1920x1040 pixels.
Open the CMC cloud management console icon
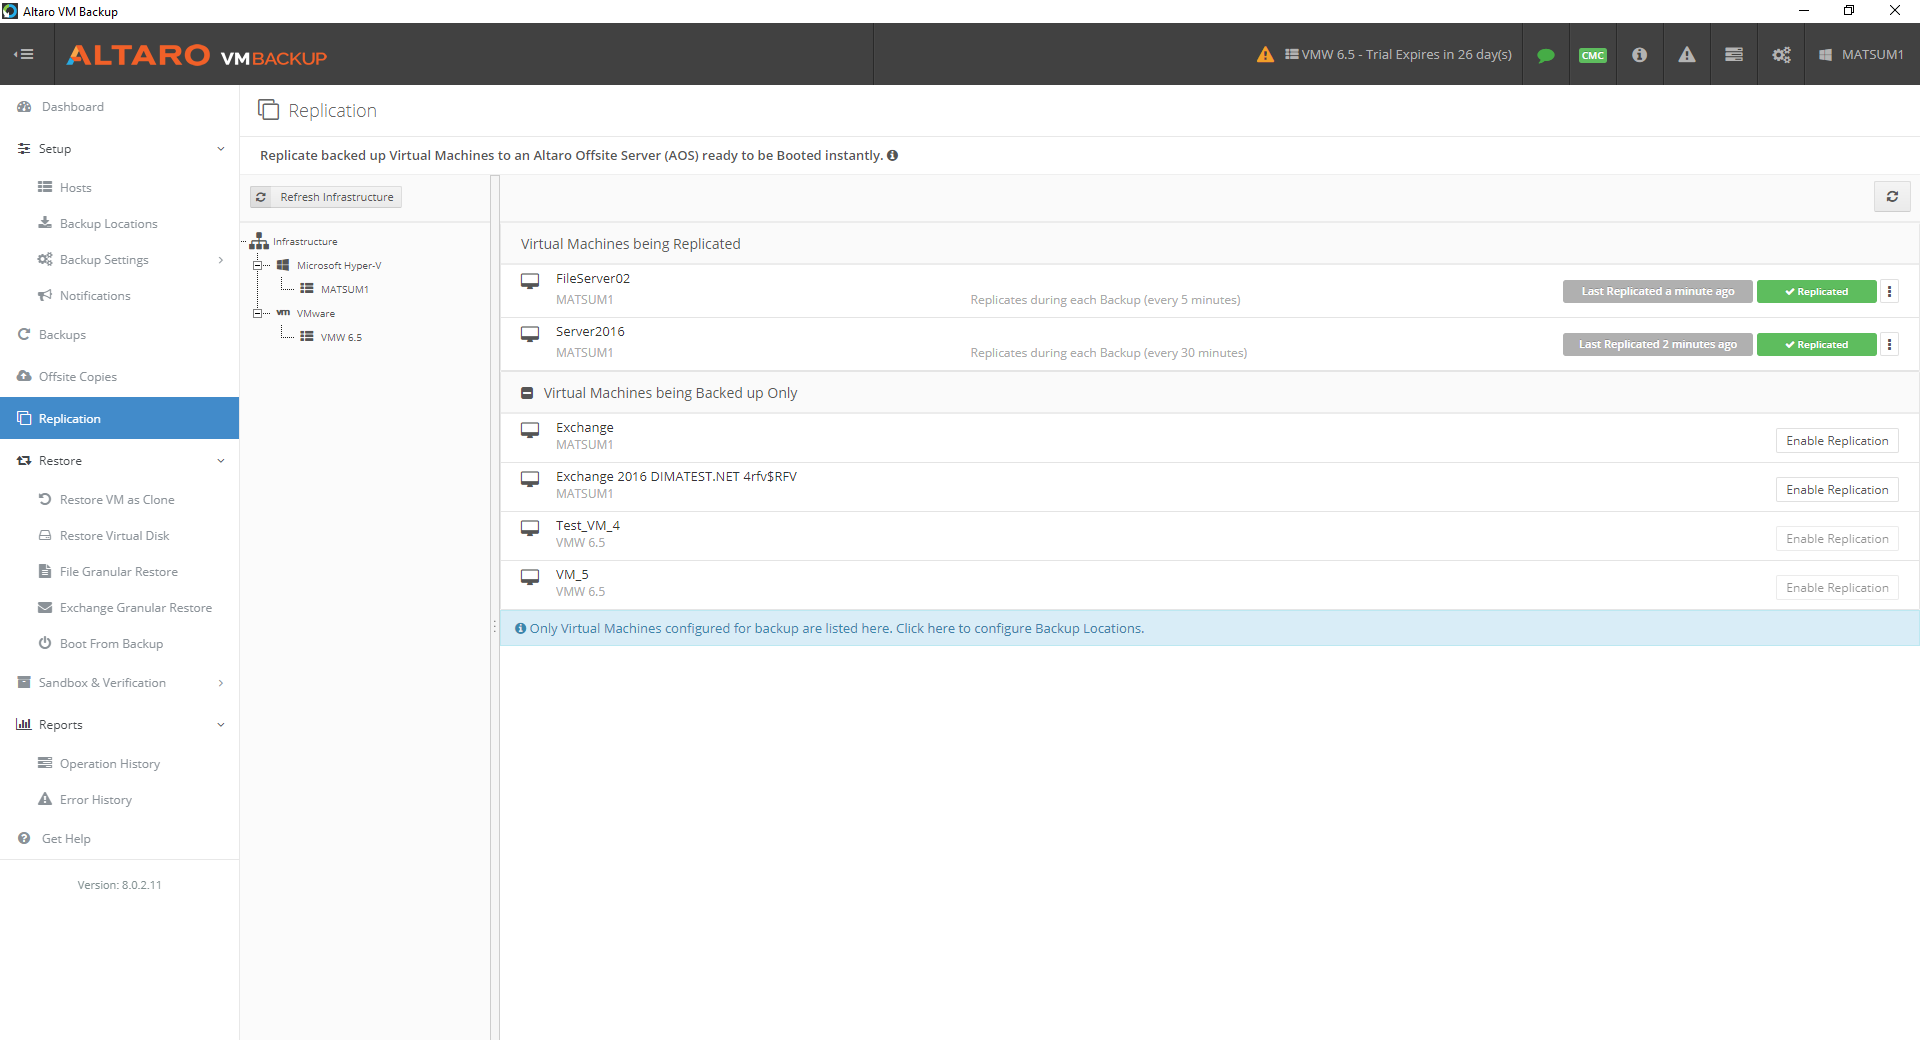pos(1593,55)
